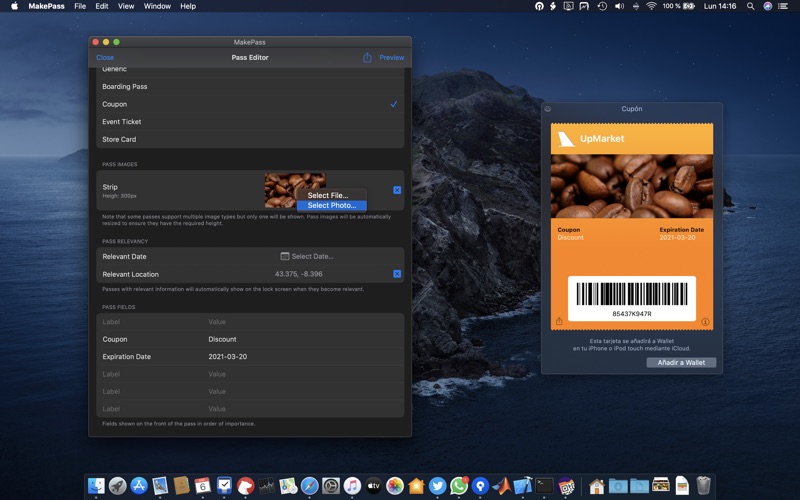Viewport: 800px width, 500px height.
Task: Open Terminal from the Dock
Action: pyautogui.click(x=544, y=486)
